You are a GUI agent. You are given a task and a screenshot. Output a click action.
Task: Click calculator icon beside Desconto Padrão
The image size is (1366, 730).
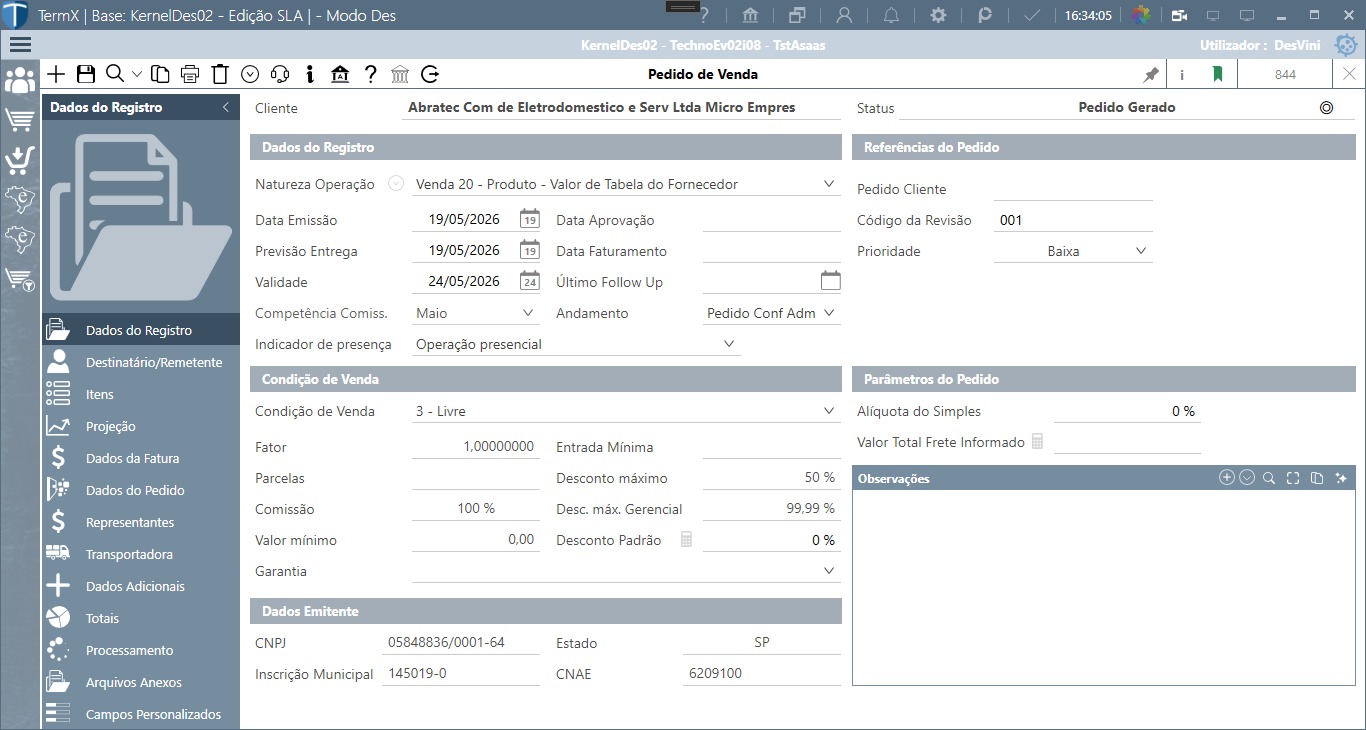[686, 540]
